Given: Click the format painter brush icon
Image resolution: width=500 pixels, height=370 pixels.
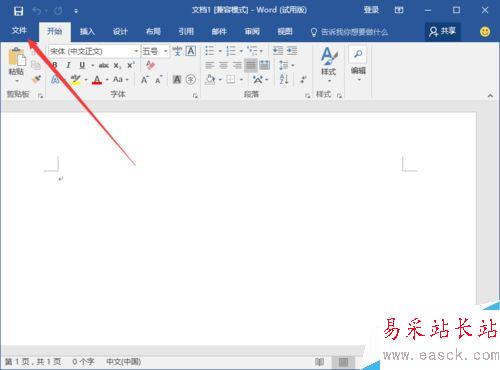Looking at the screenshot, I should pos(36,79).
